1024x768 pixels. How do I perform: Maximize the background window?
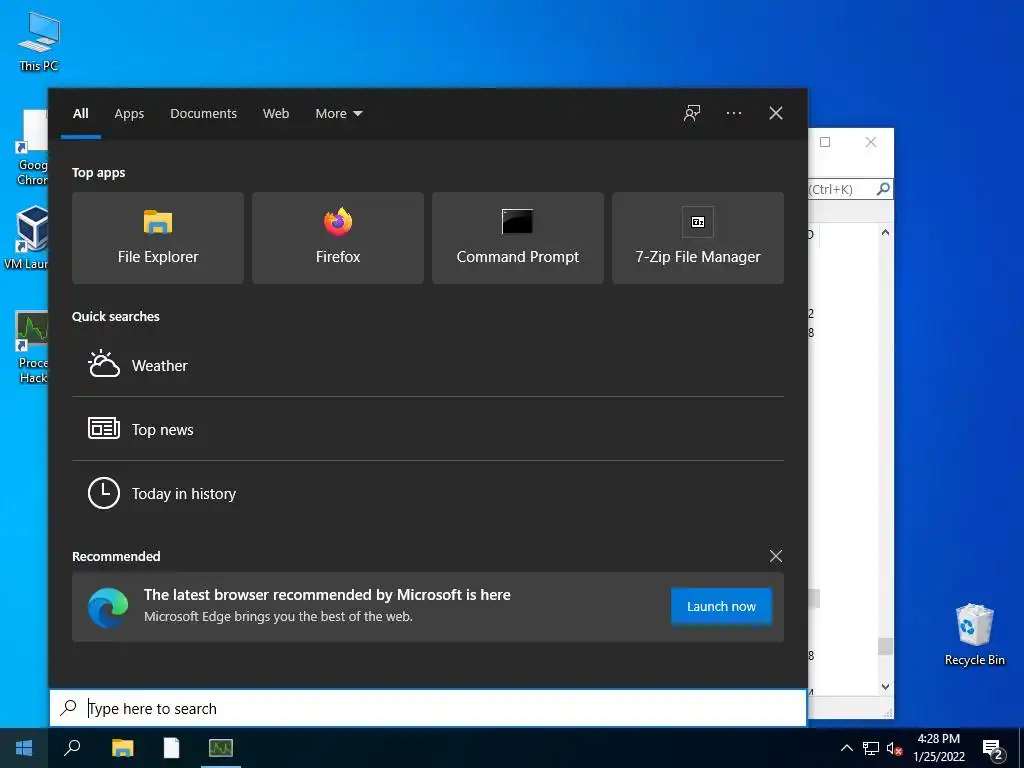pos(825,142)
